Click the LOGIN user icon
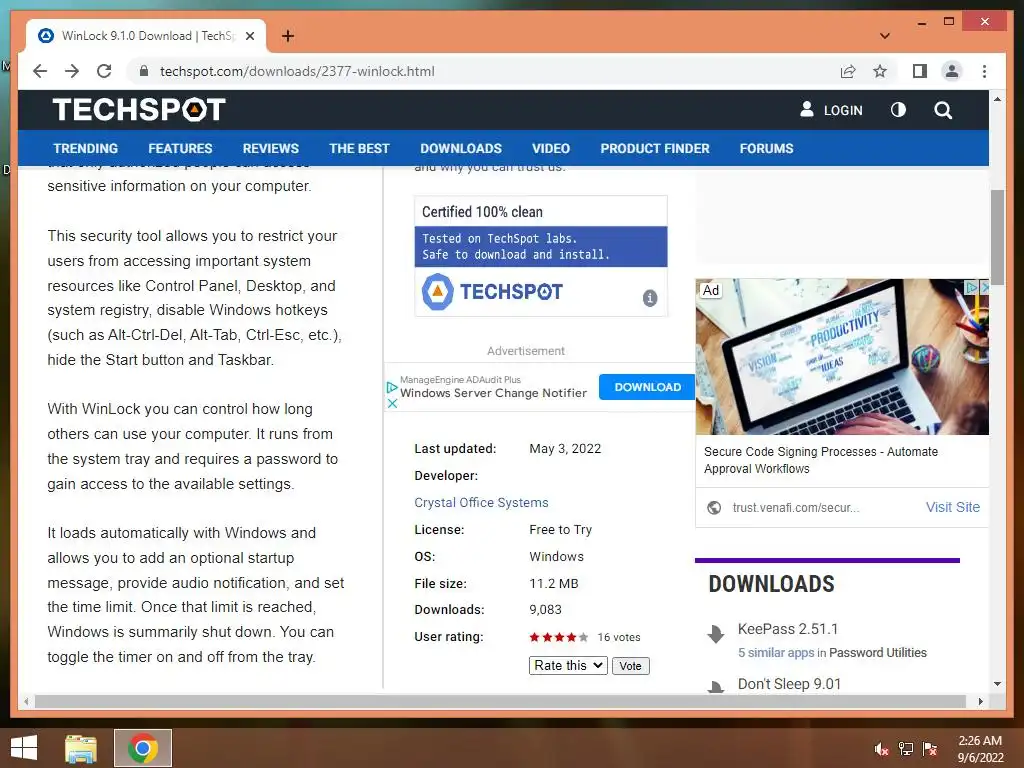Screen dimensions: 1024x768 [x=807, y=109]
